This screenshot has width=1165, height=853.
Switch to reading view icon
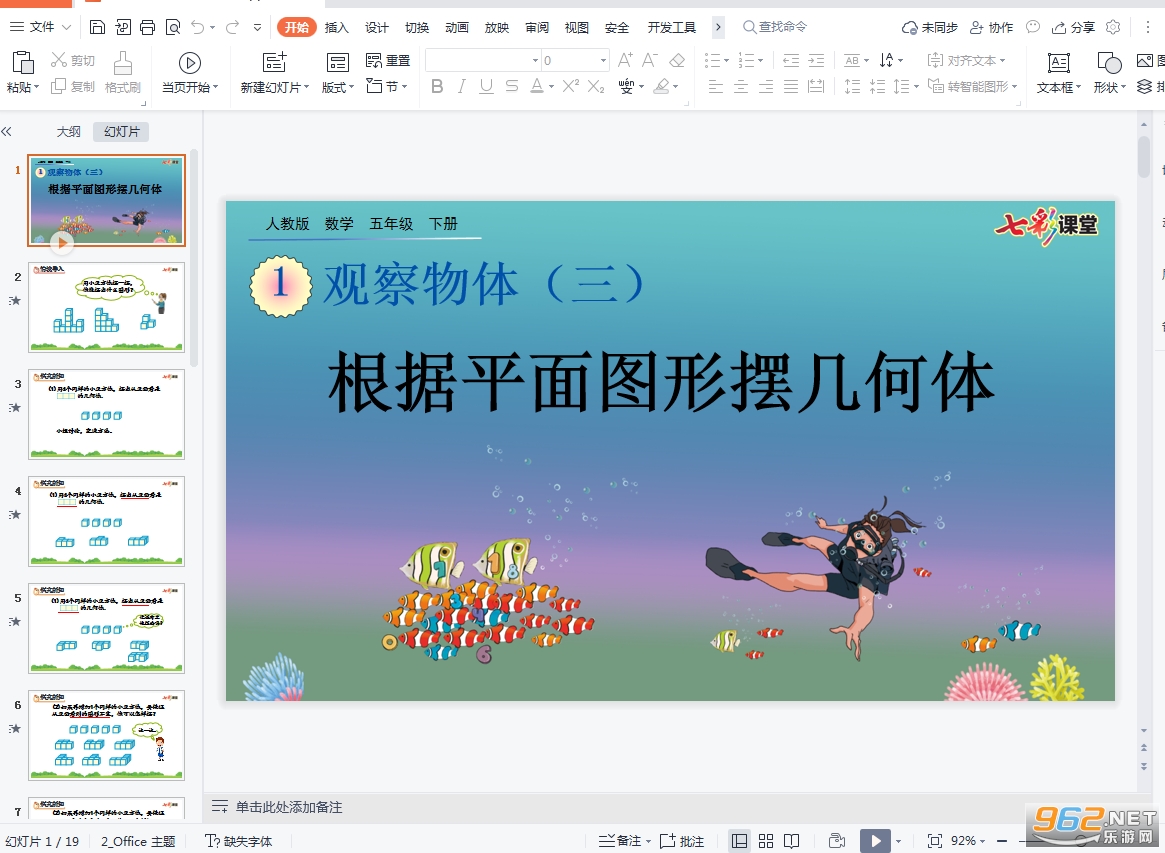pyautogui.click(x=792, y=840)
